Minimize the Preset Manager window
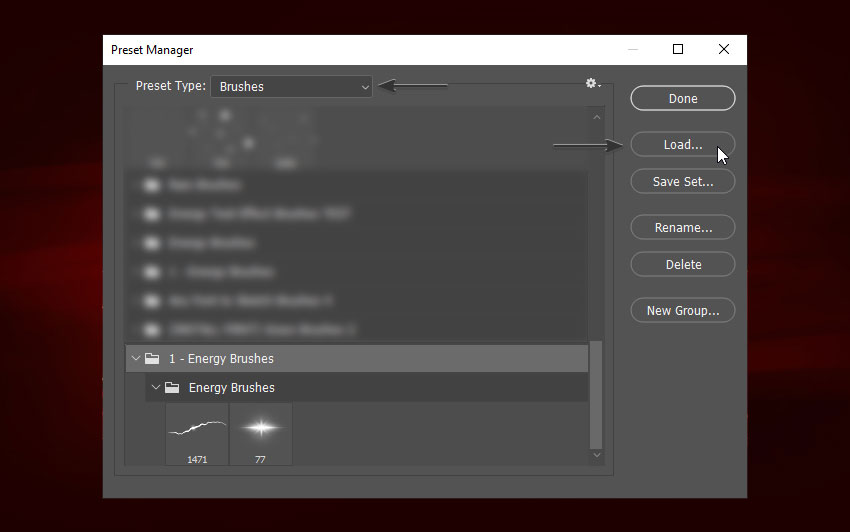 pyautogui.click(x=632, y=50)
